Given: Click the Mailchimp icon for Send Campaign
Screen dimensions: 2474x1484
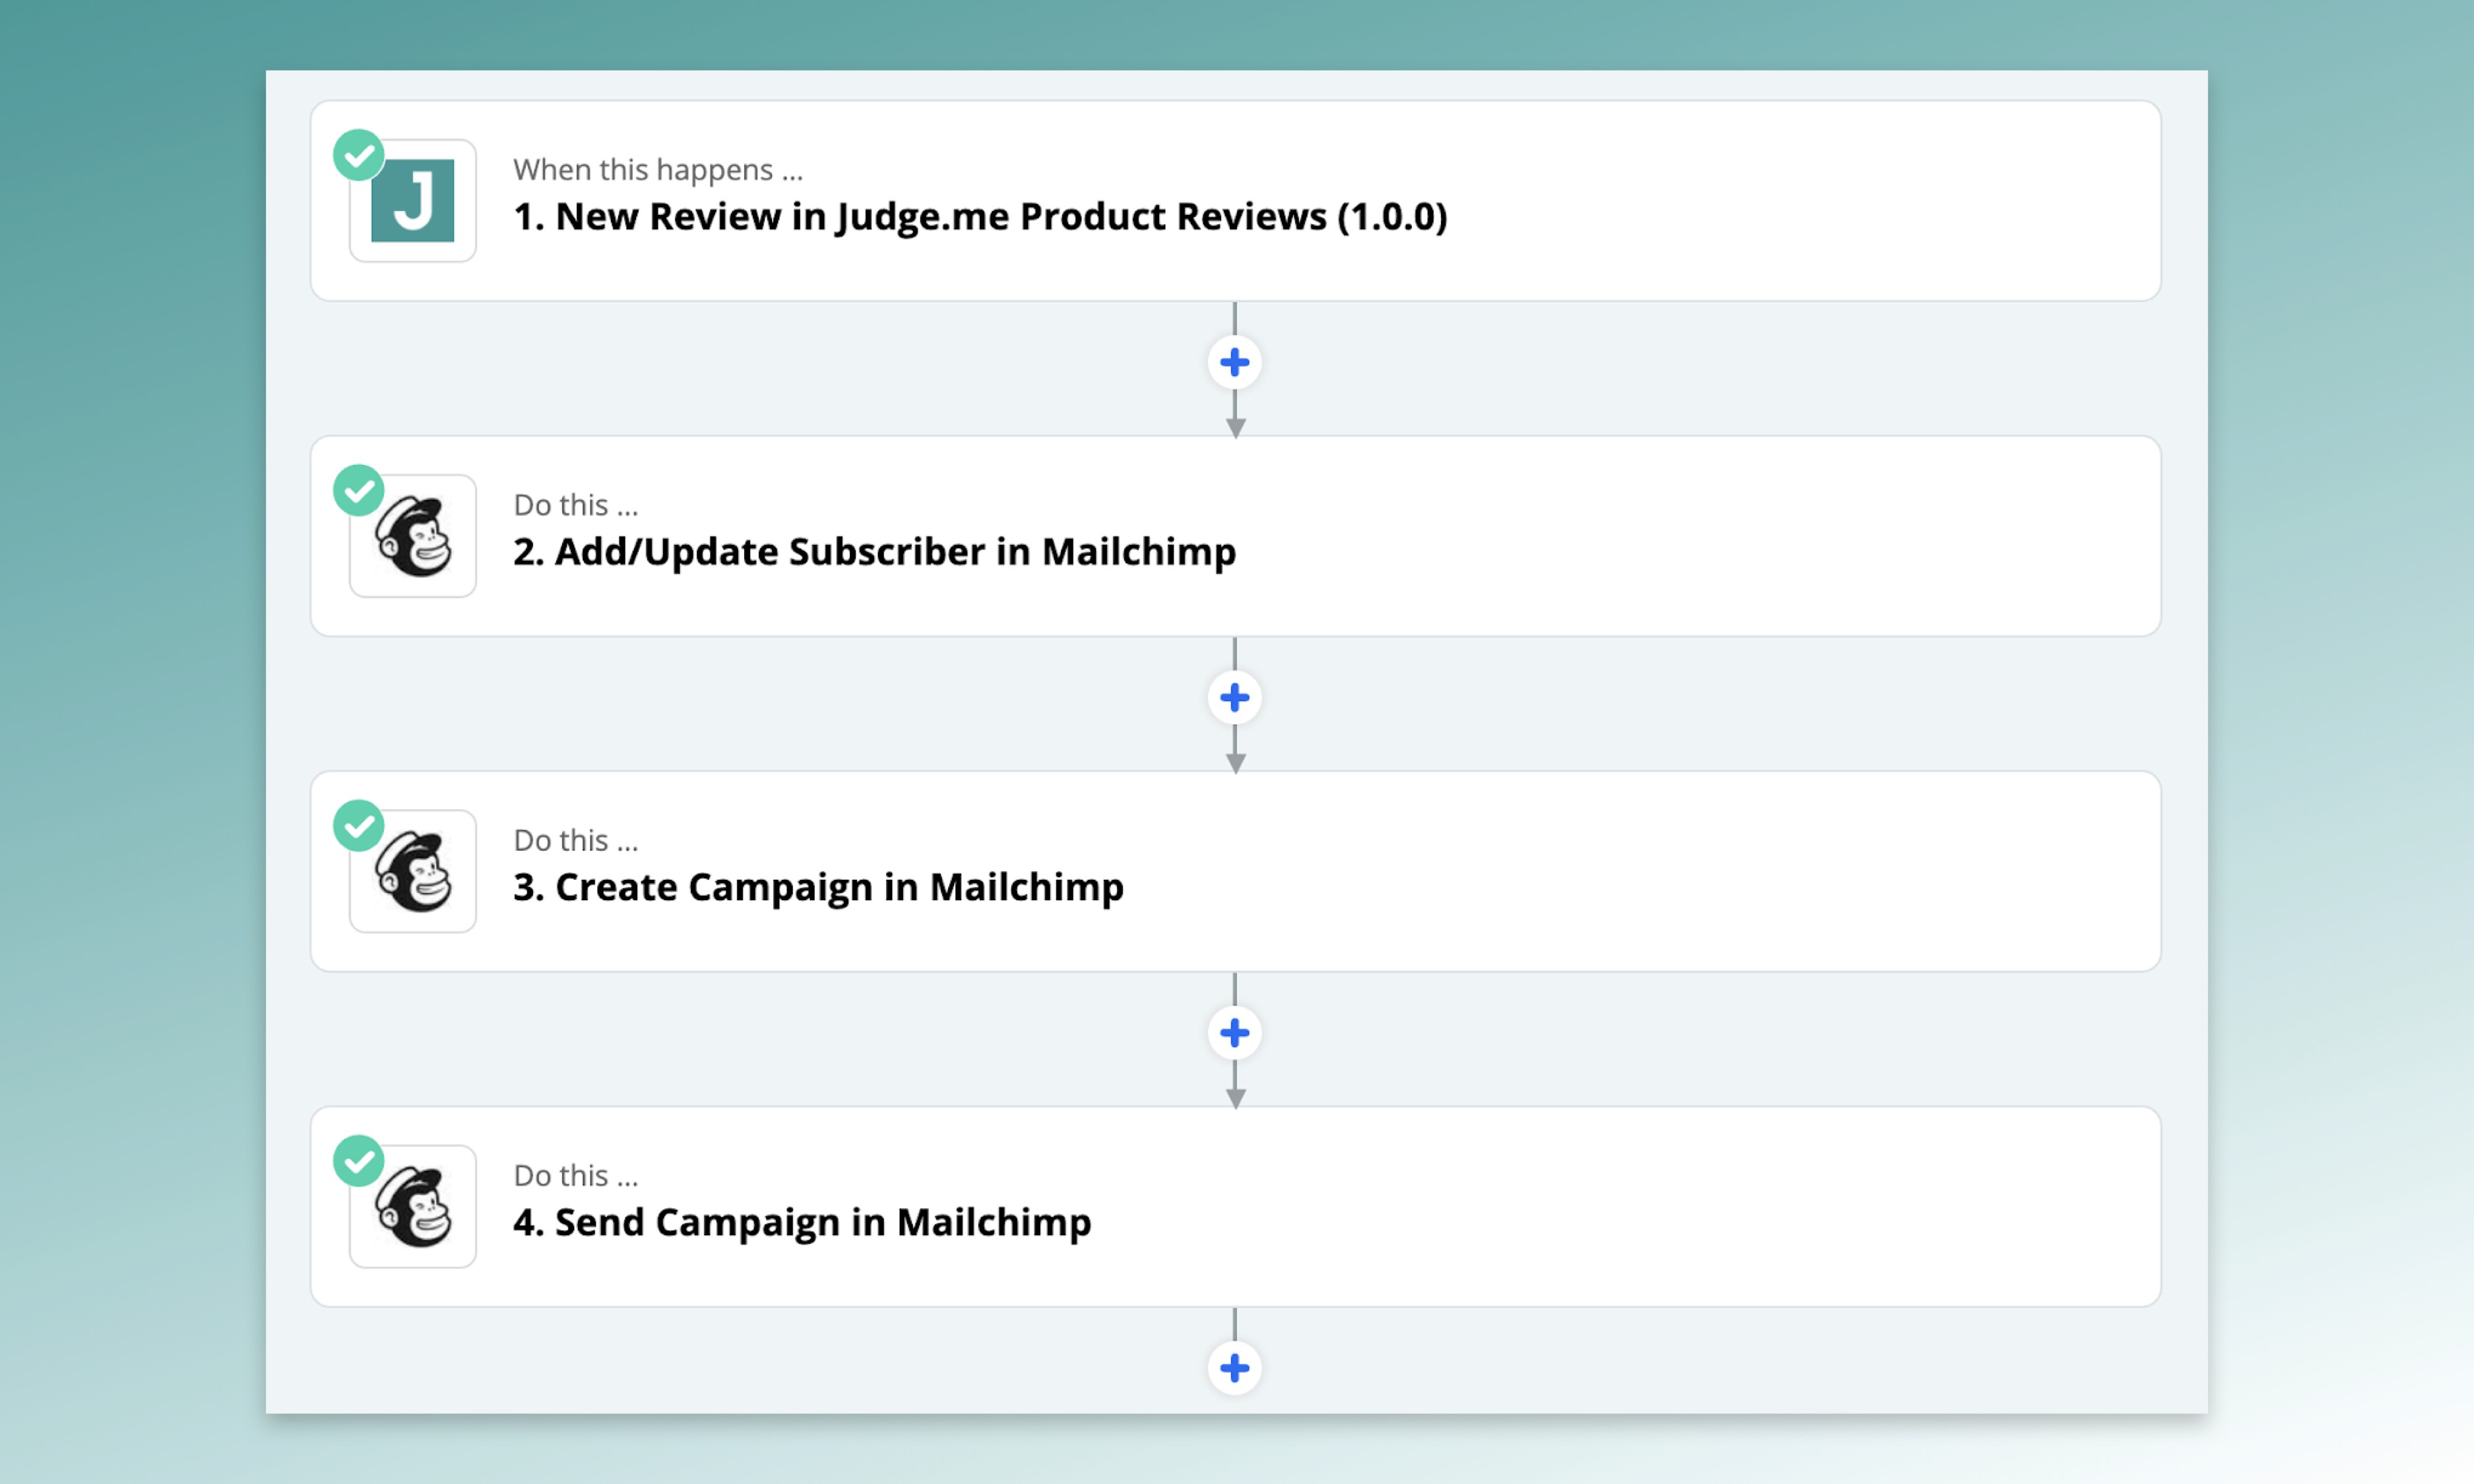Looking at the screenshot, I should pyautogui.click(x=412, y=1207).
